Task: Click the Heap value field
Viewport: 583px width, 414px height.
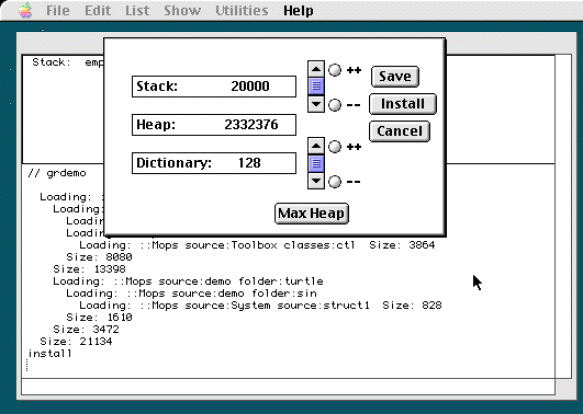Action: (214, 125)
